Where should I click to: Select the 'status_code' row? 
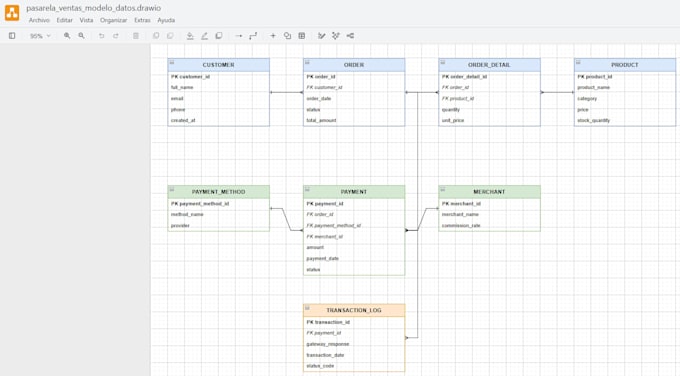click(x=354, y=366)
